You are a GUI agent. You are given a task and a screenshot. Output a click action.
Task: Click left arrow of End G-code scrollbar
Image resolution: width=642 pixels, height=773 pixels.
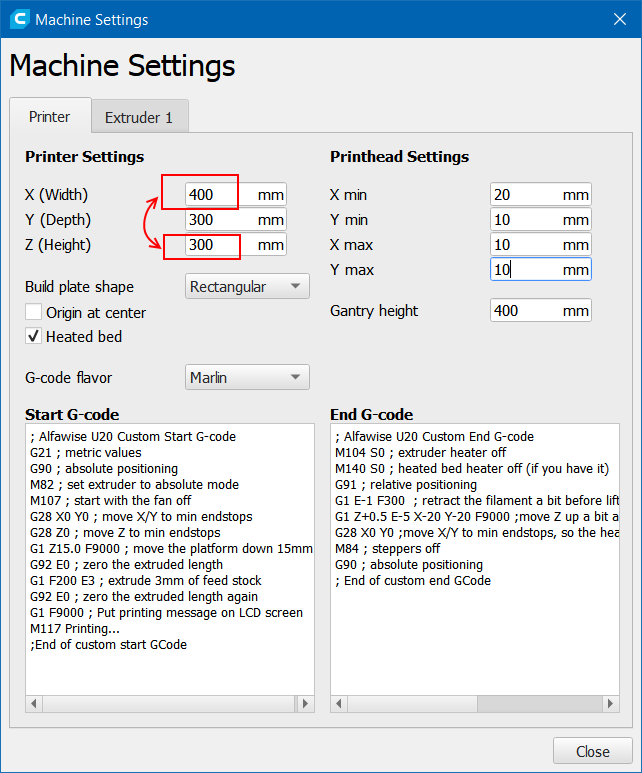point(339,703)
